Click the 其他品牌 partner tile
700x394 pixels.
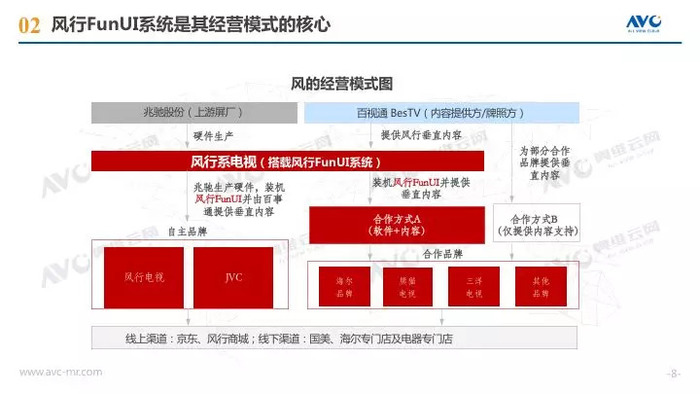(x=541, y=286)
